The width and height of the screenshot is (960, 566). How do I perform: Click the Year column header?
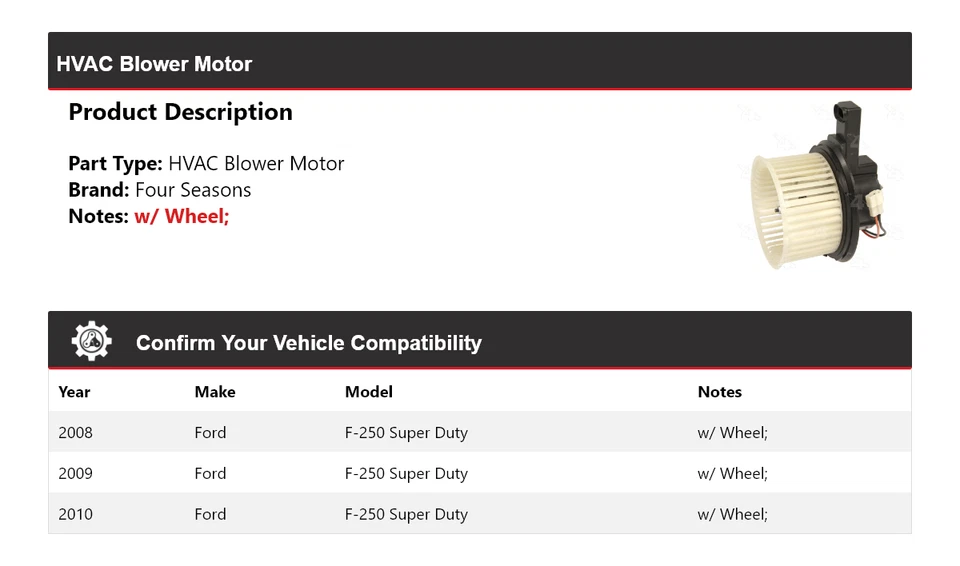coord(74,392)
